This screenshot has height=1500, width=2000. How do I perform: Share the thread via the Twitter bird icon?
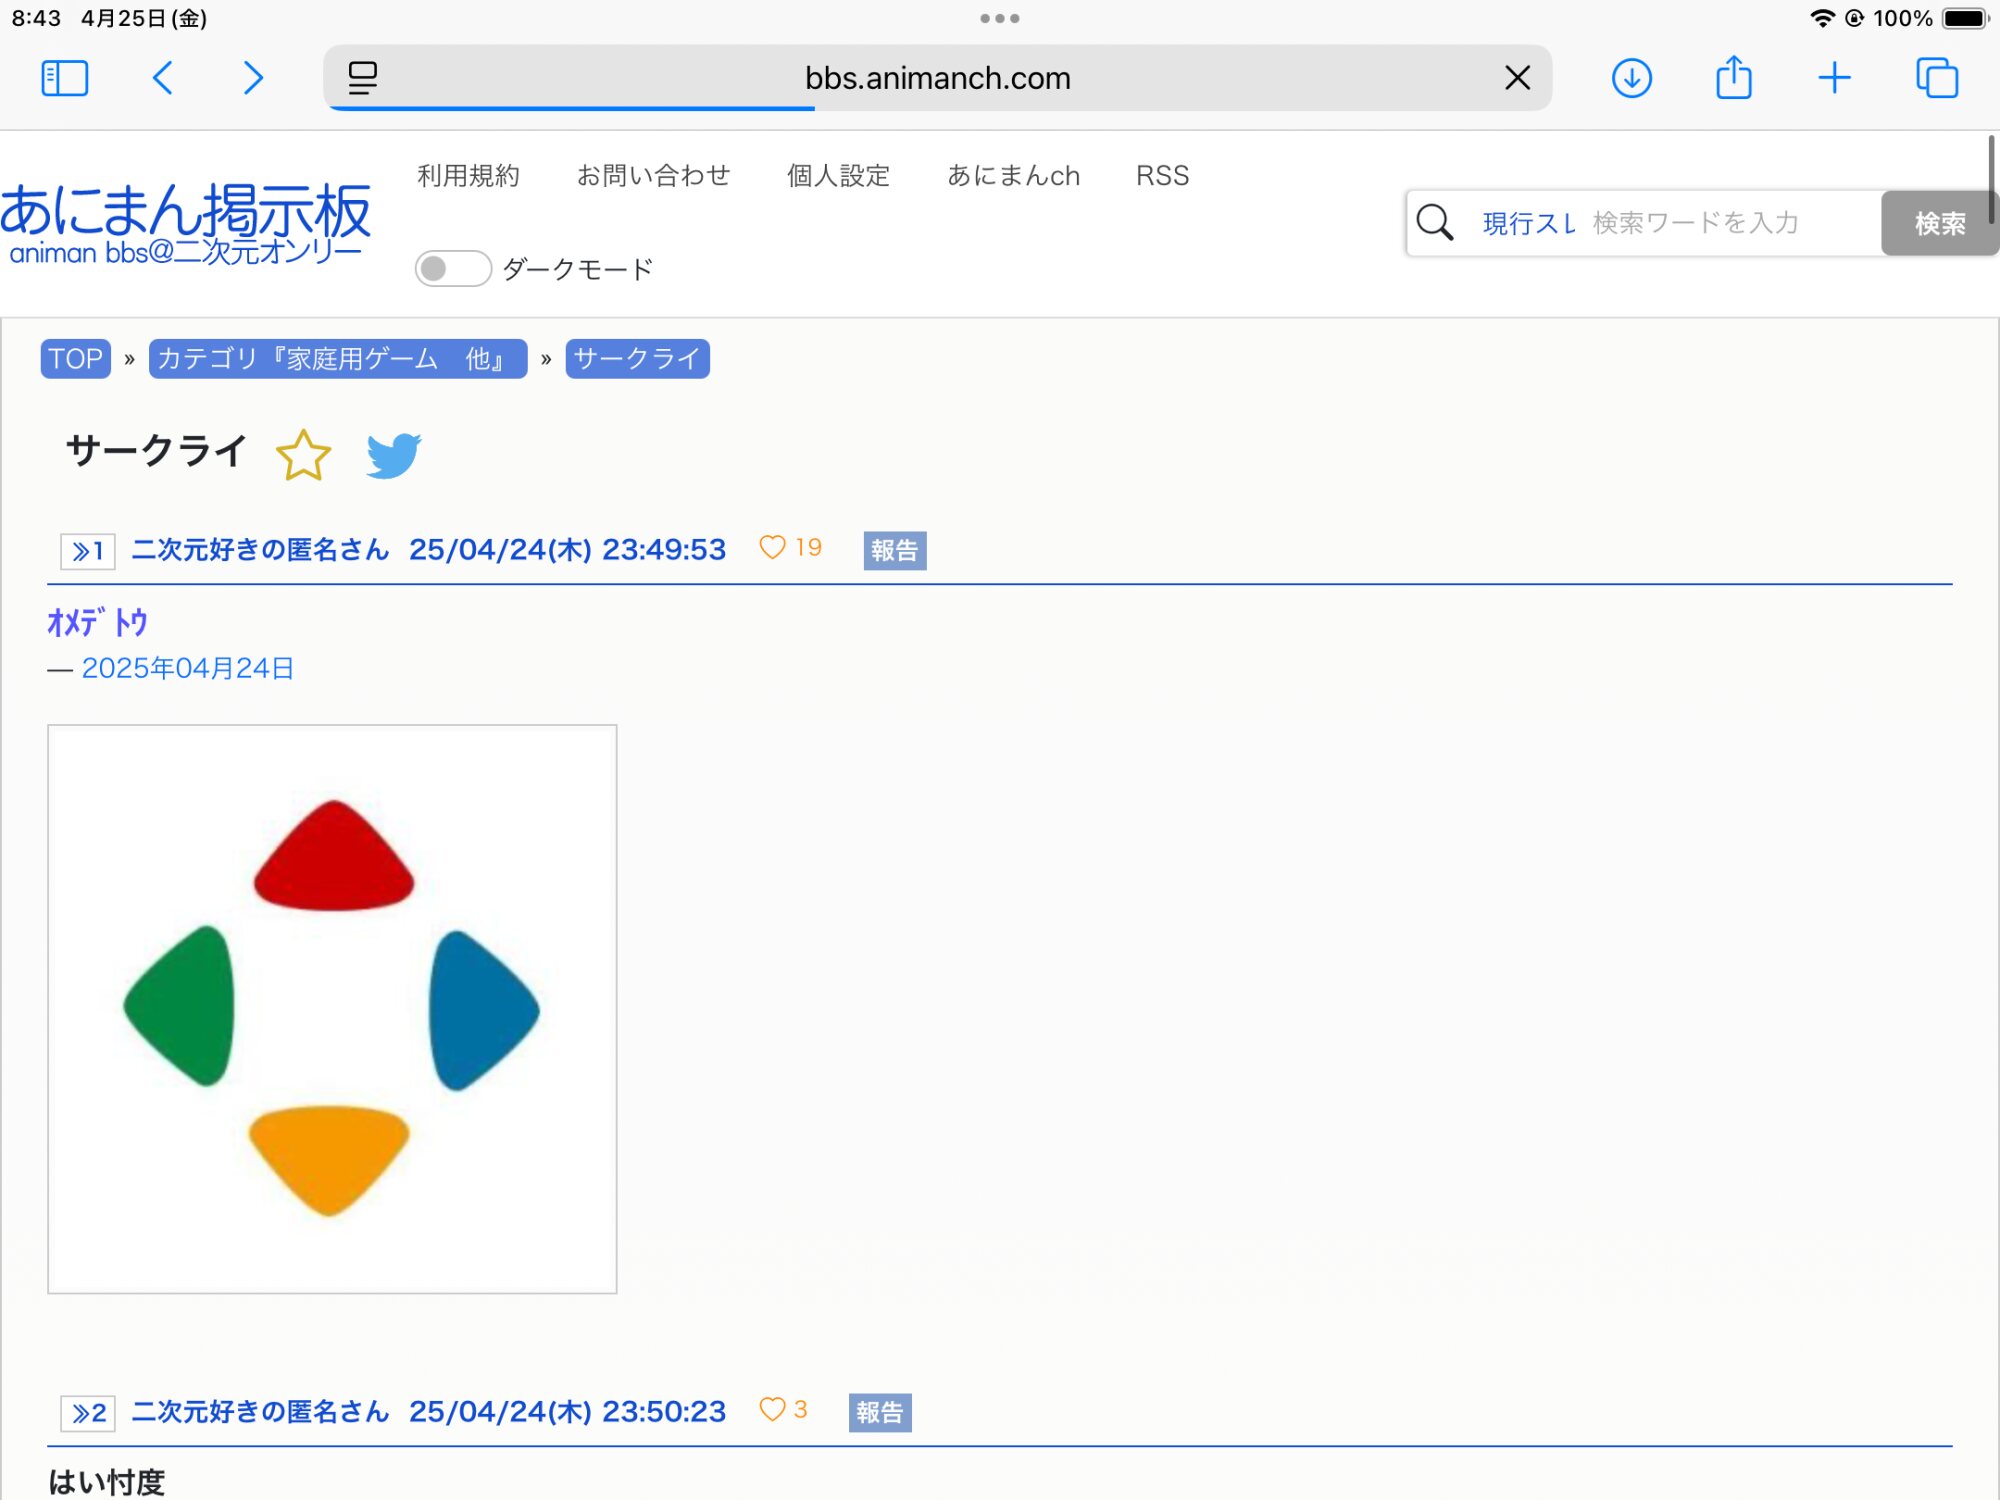click(x=393, y=455)
